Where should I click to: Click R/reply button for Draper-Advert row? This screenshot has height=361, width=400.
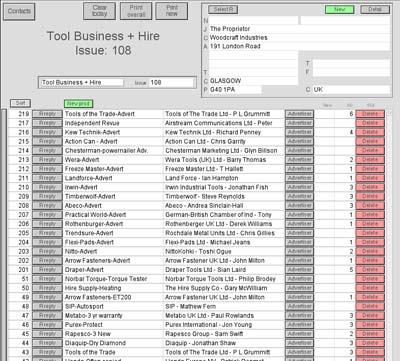[x=47, y=270]
